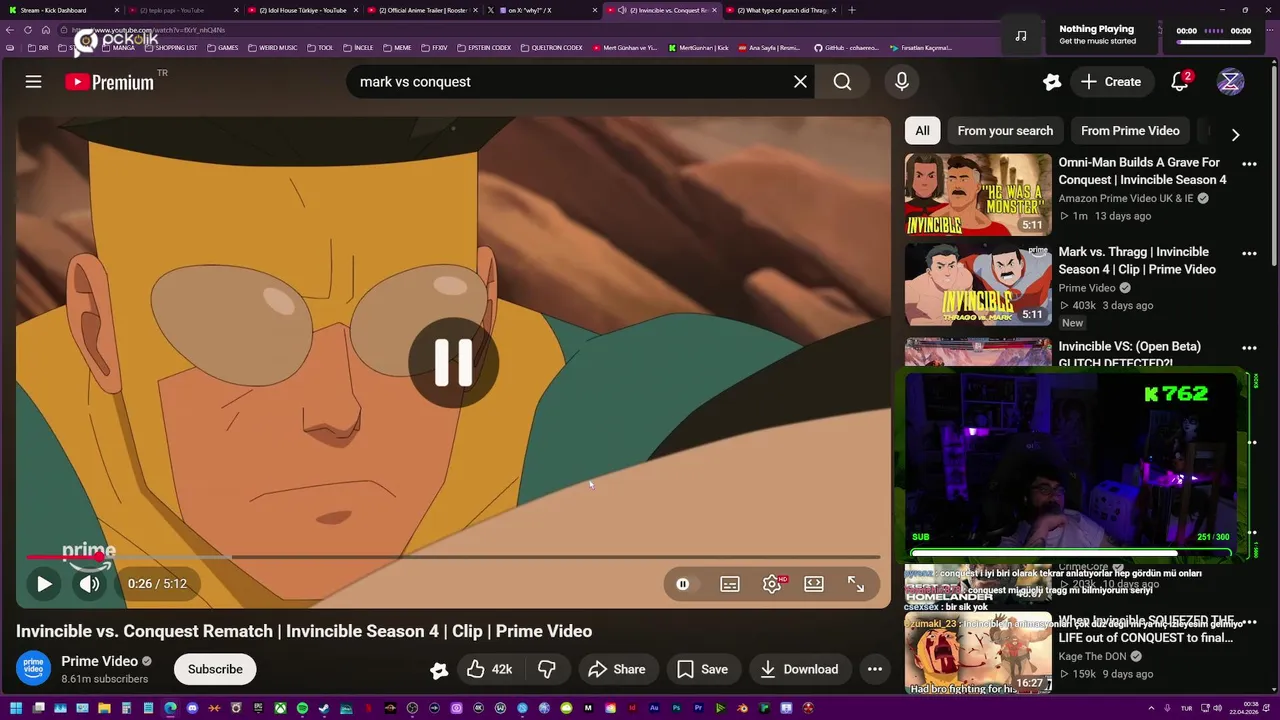Subscribe to the Prime Video channel
The height and width of the screenshot is (720, 1280).
point(215,669)
